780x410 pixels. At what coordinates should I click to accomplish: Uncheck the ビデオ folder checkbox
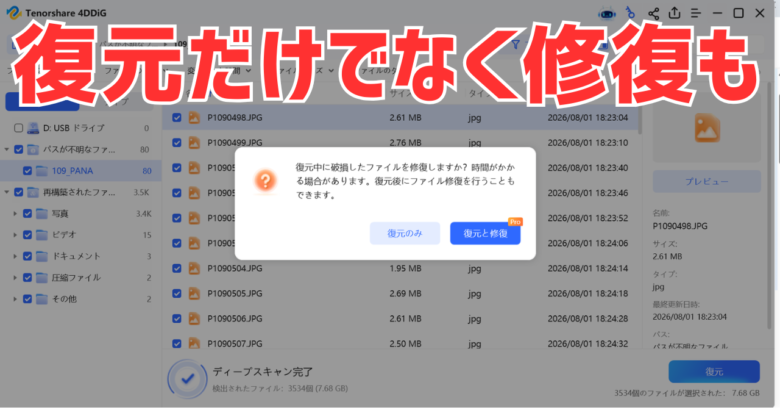click(27, 235)
